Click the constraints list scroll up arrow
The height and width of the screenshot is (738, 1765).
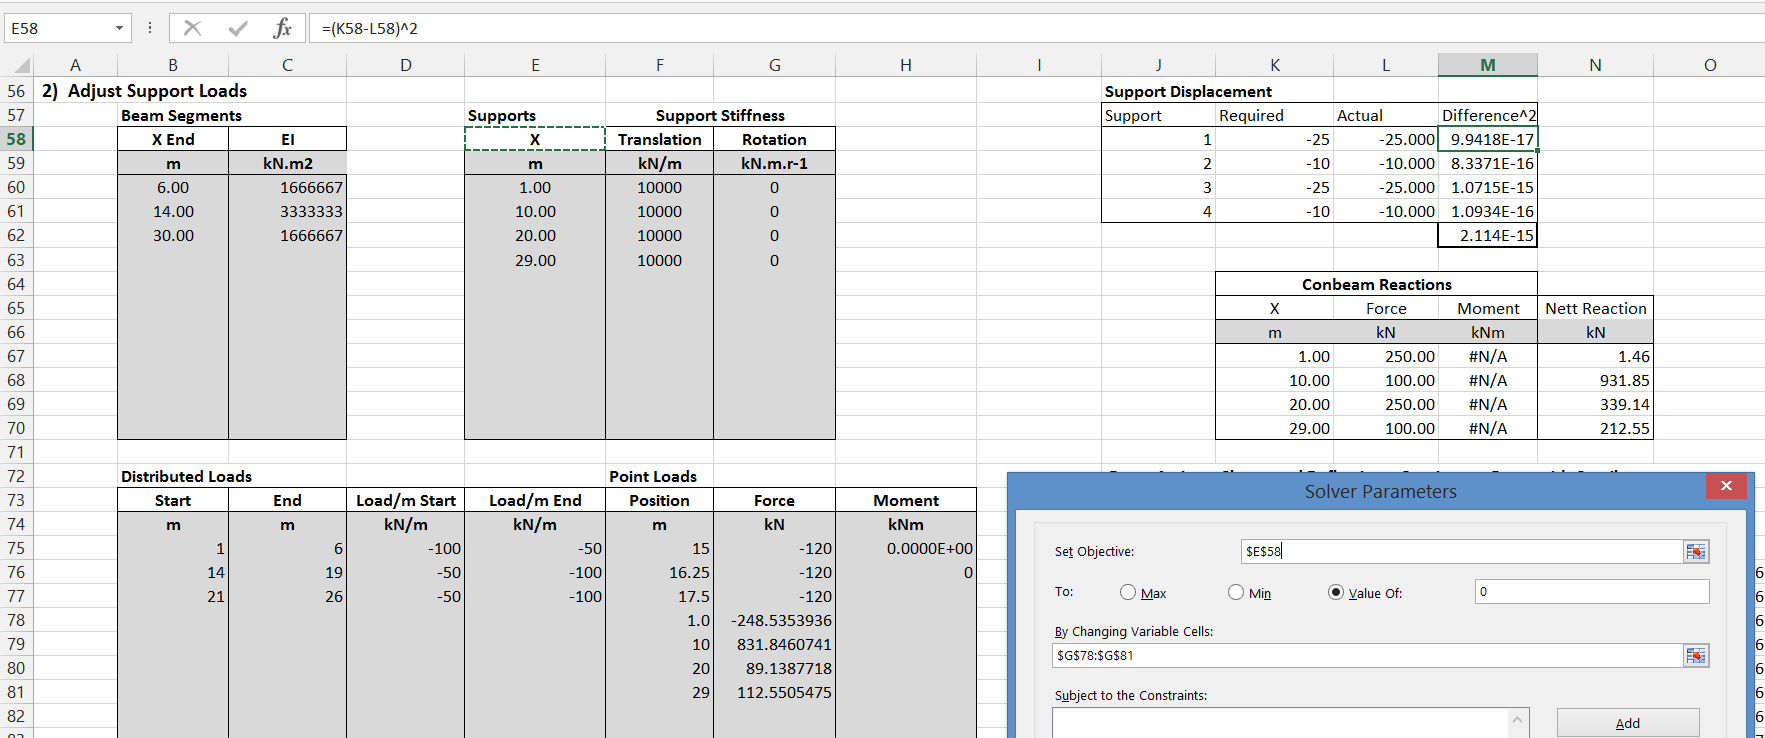(x=1518, y=720)
